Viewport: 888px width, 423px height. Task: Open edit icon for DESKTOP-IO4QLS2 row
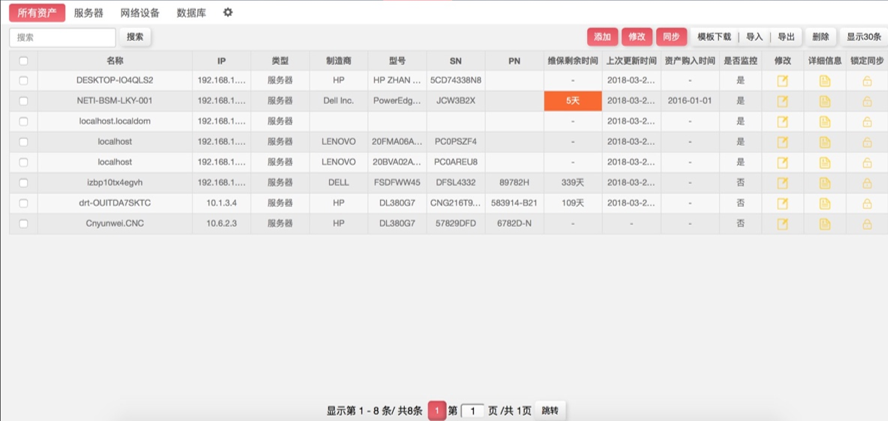click(x=782, y=80)
